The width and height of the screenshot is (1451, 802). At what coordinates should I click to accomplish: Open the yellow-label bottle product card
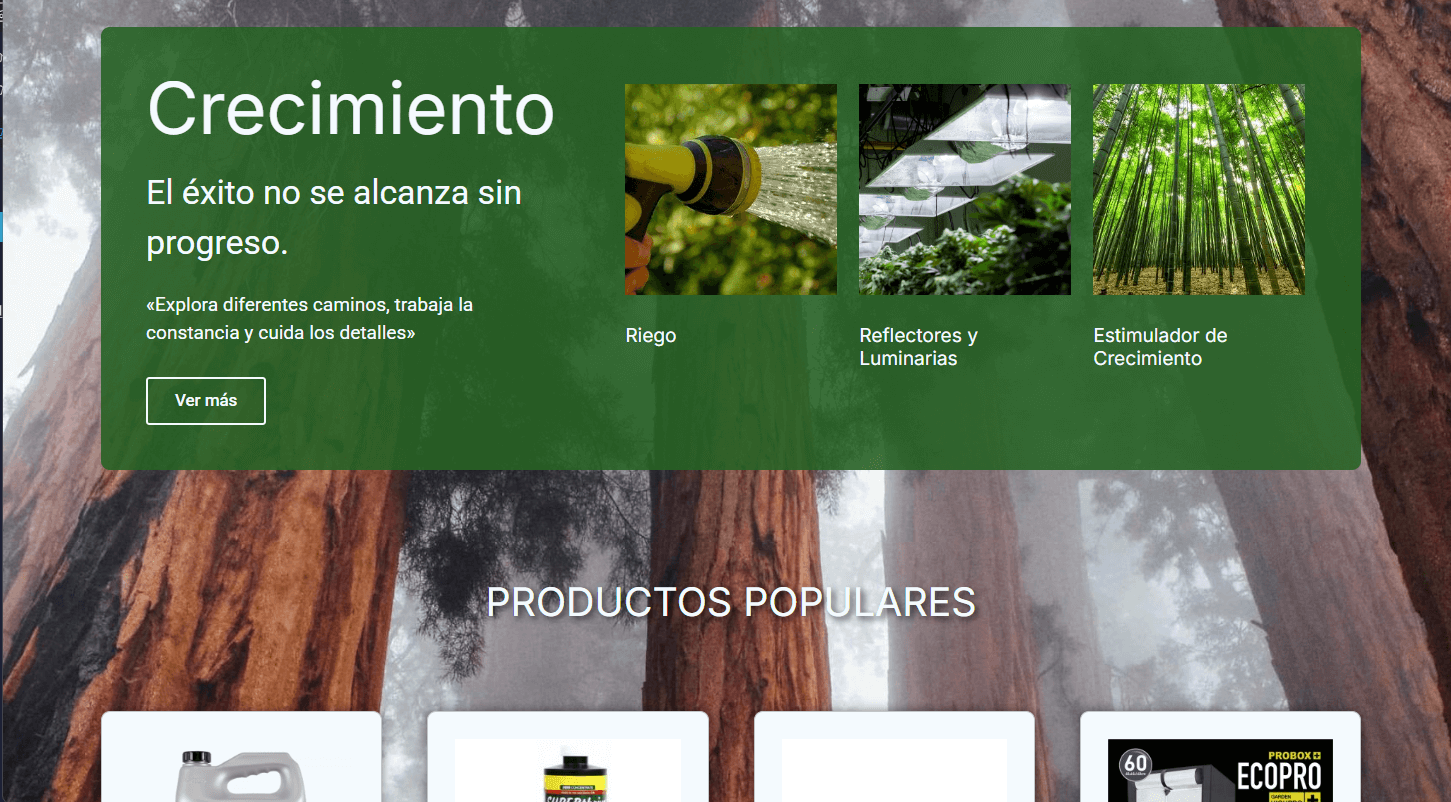coord(568,757)
